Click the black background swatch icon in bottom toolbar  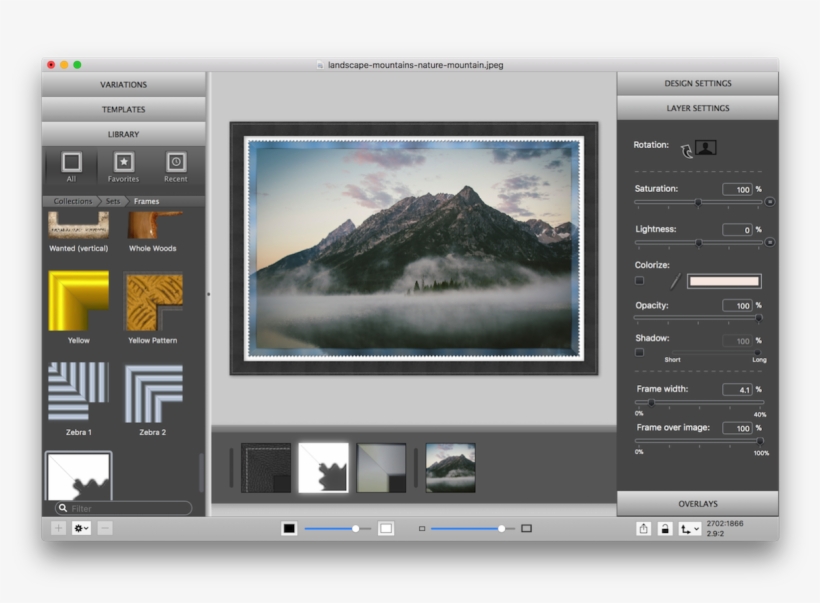click(289, 529)
